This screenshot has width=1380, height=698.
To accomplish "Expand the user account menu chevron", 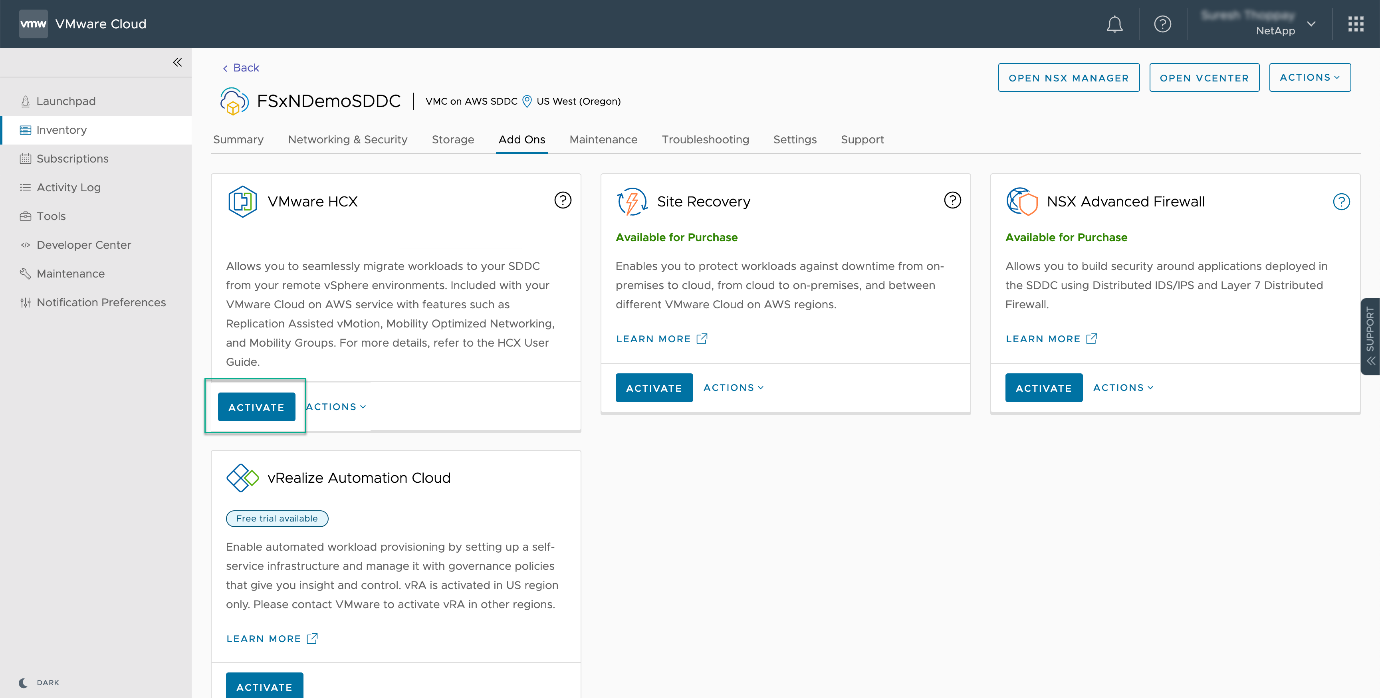I will 1312,24.
